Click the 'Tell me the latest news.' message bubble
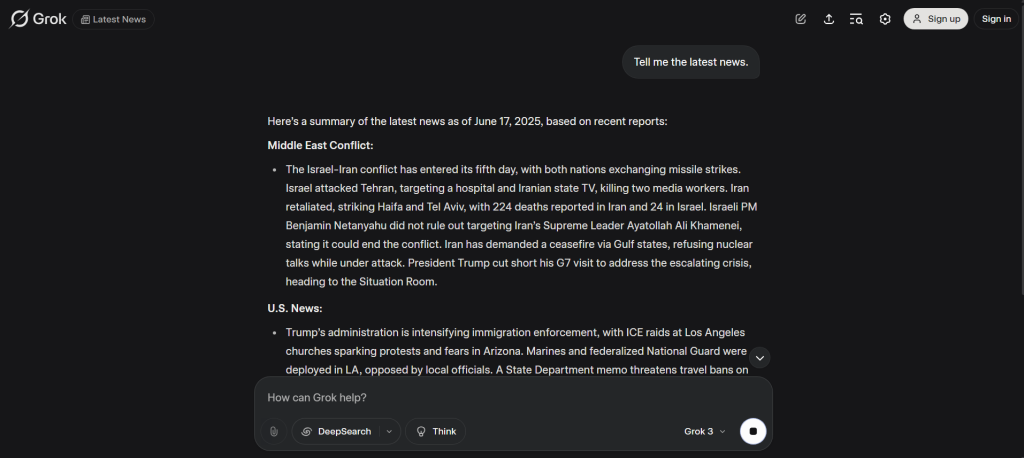1024x458 pixels. pyautogui.click(x=690, y=62)
